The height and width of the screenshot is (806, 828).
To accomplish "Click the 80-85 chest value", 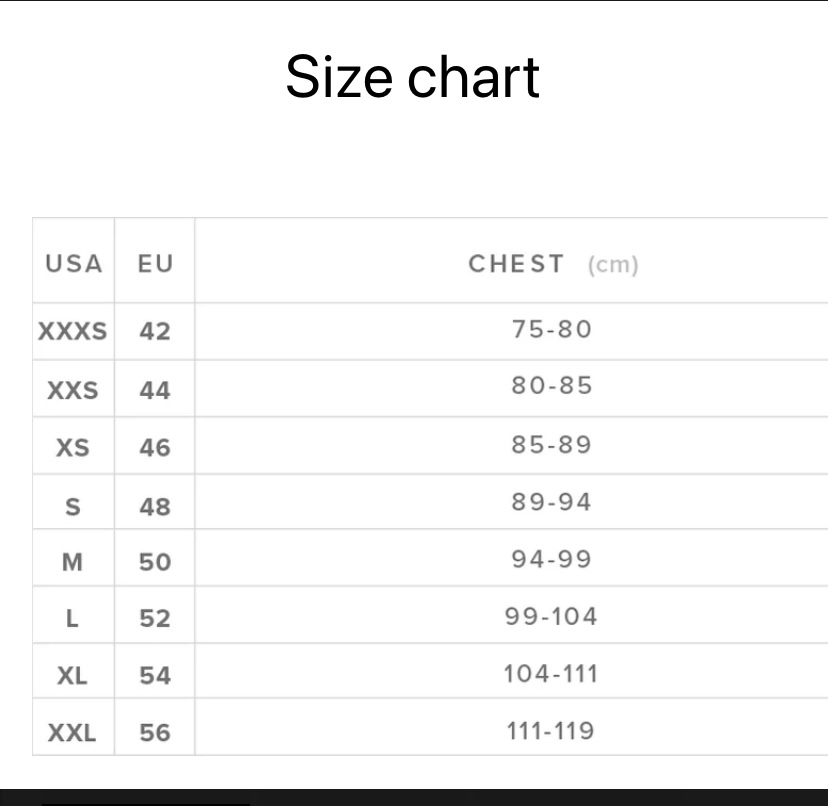I will tap(552, 385).
